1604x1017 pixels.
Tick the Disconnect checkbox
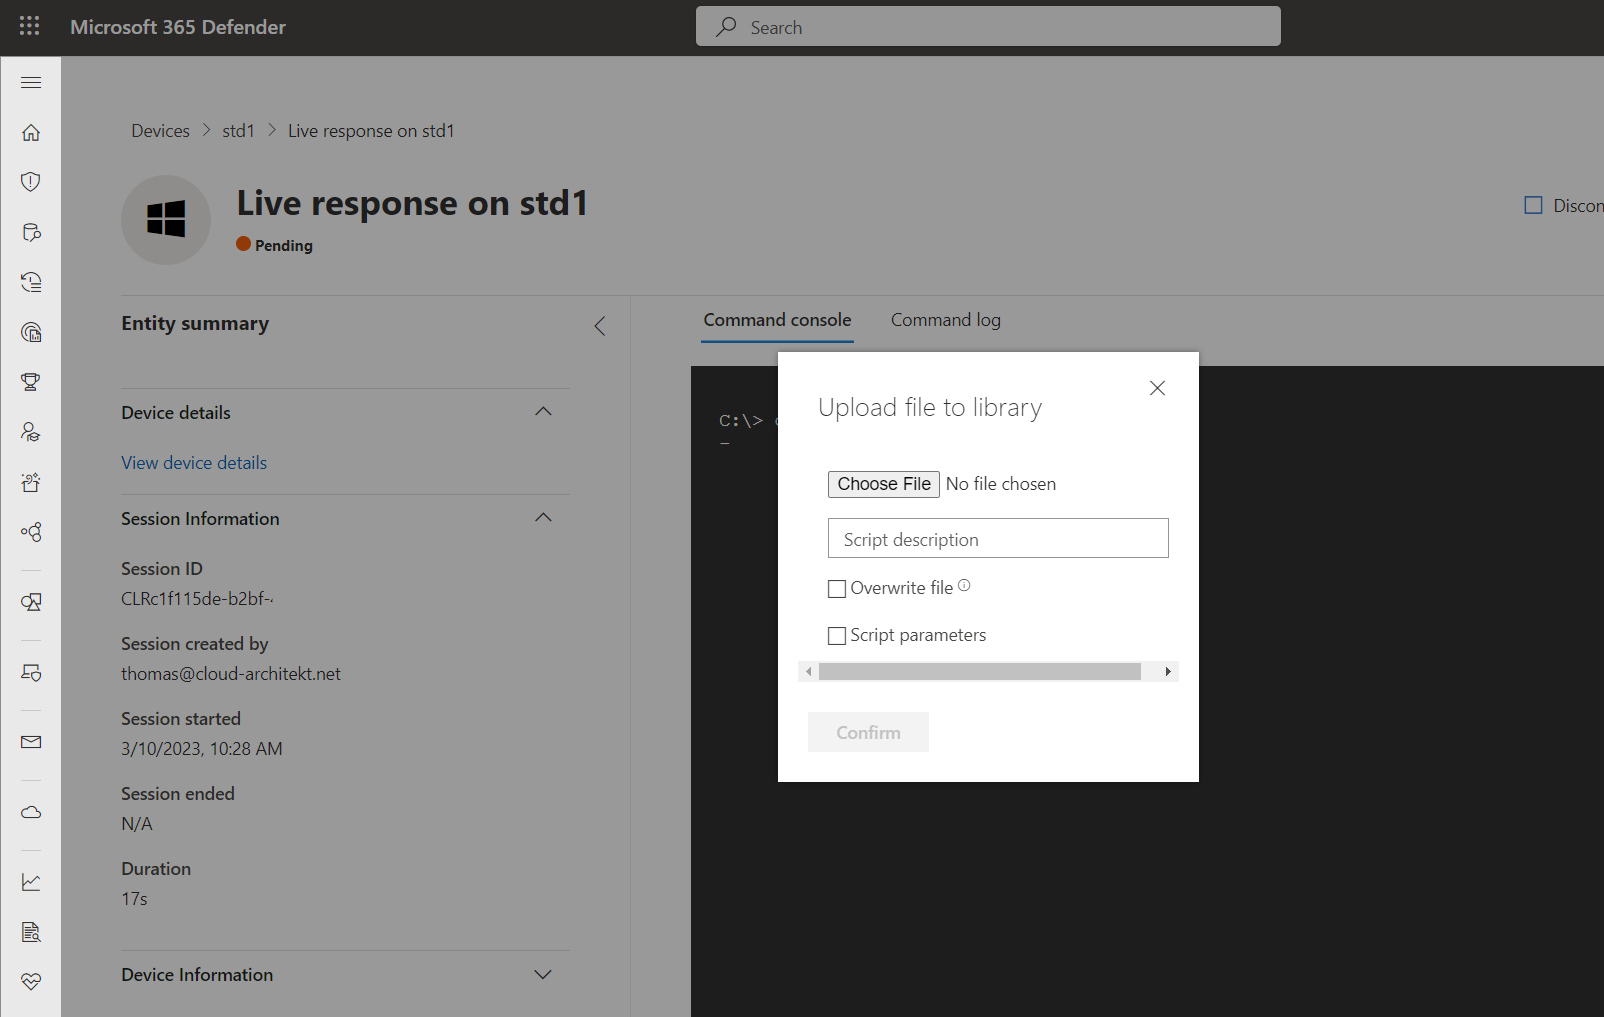[x=1533, y=205]
